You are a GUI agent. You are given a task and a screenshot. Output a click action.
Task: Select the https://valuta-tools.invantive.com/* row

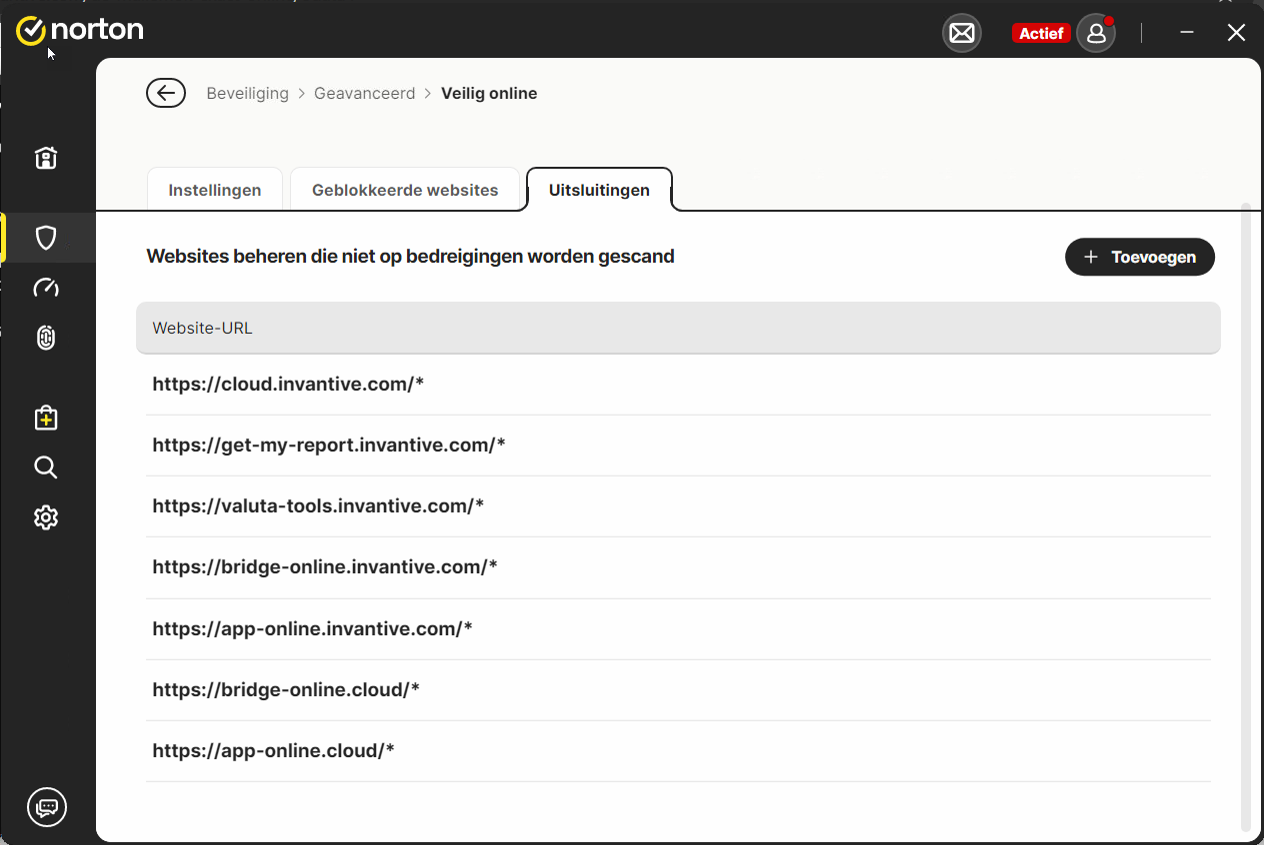[678, 506]
